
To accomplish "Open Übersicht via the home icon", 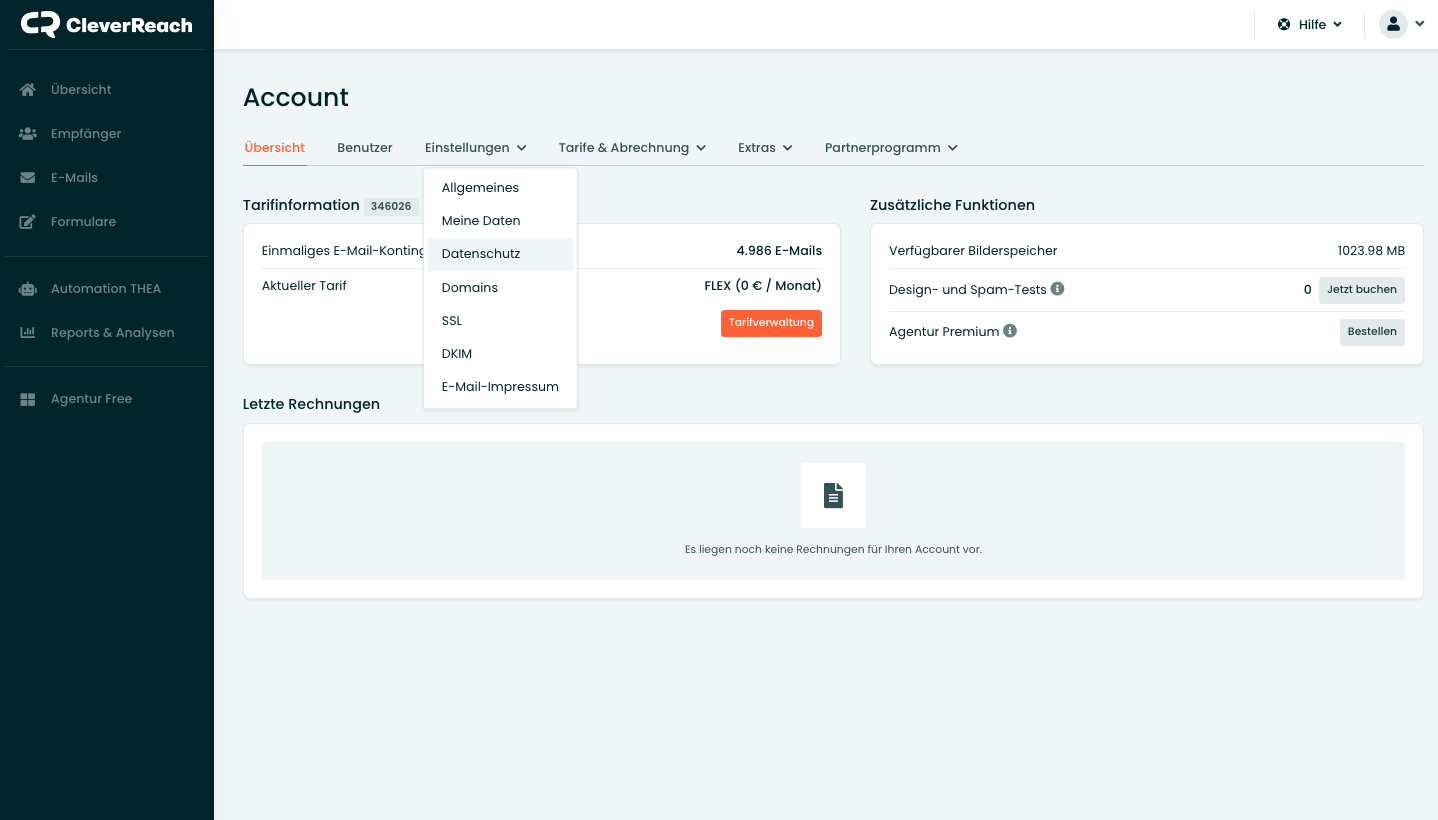I will 28,90.
